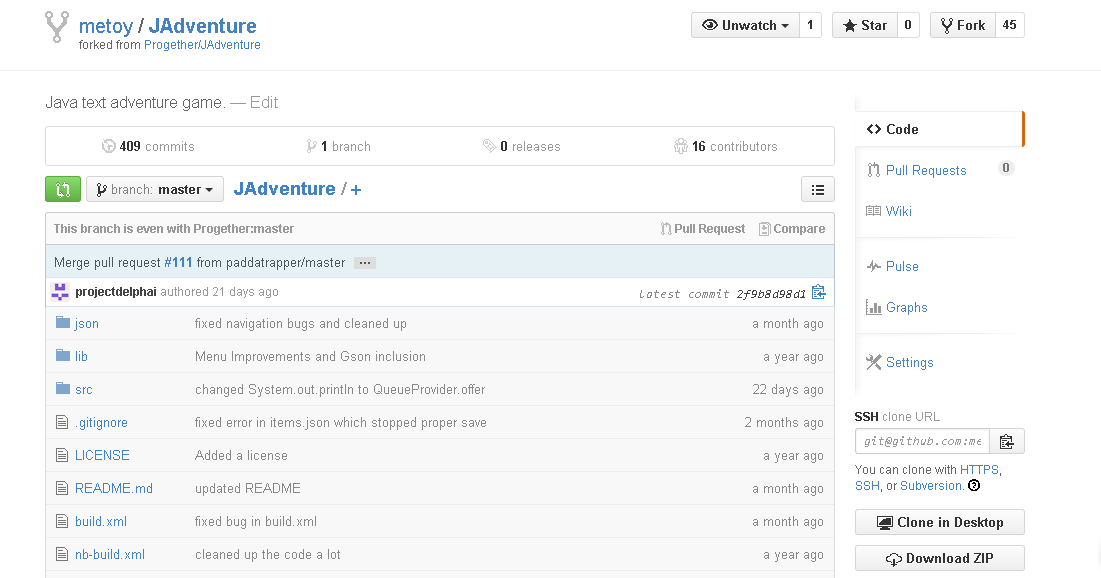This screenshot has height=578, width=1101.
Task: Fork the repository with the Fork button
Action: point(963,25)
